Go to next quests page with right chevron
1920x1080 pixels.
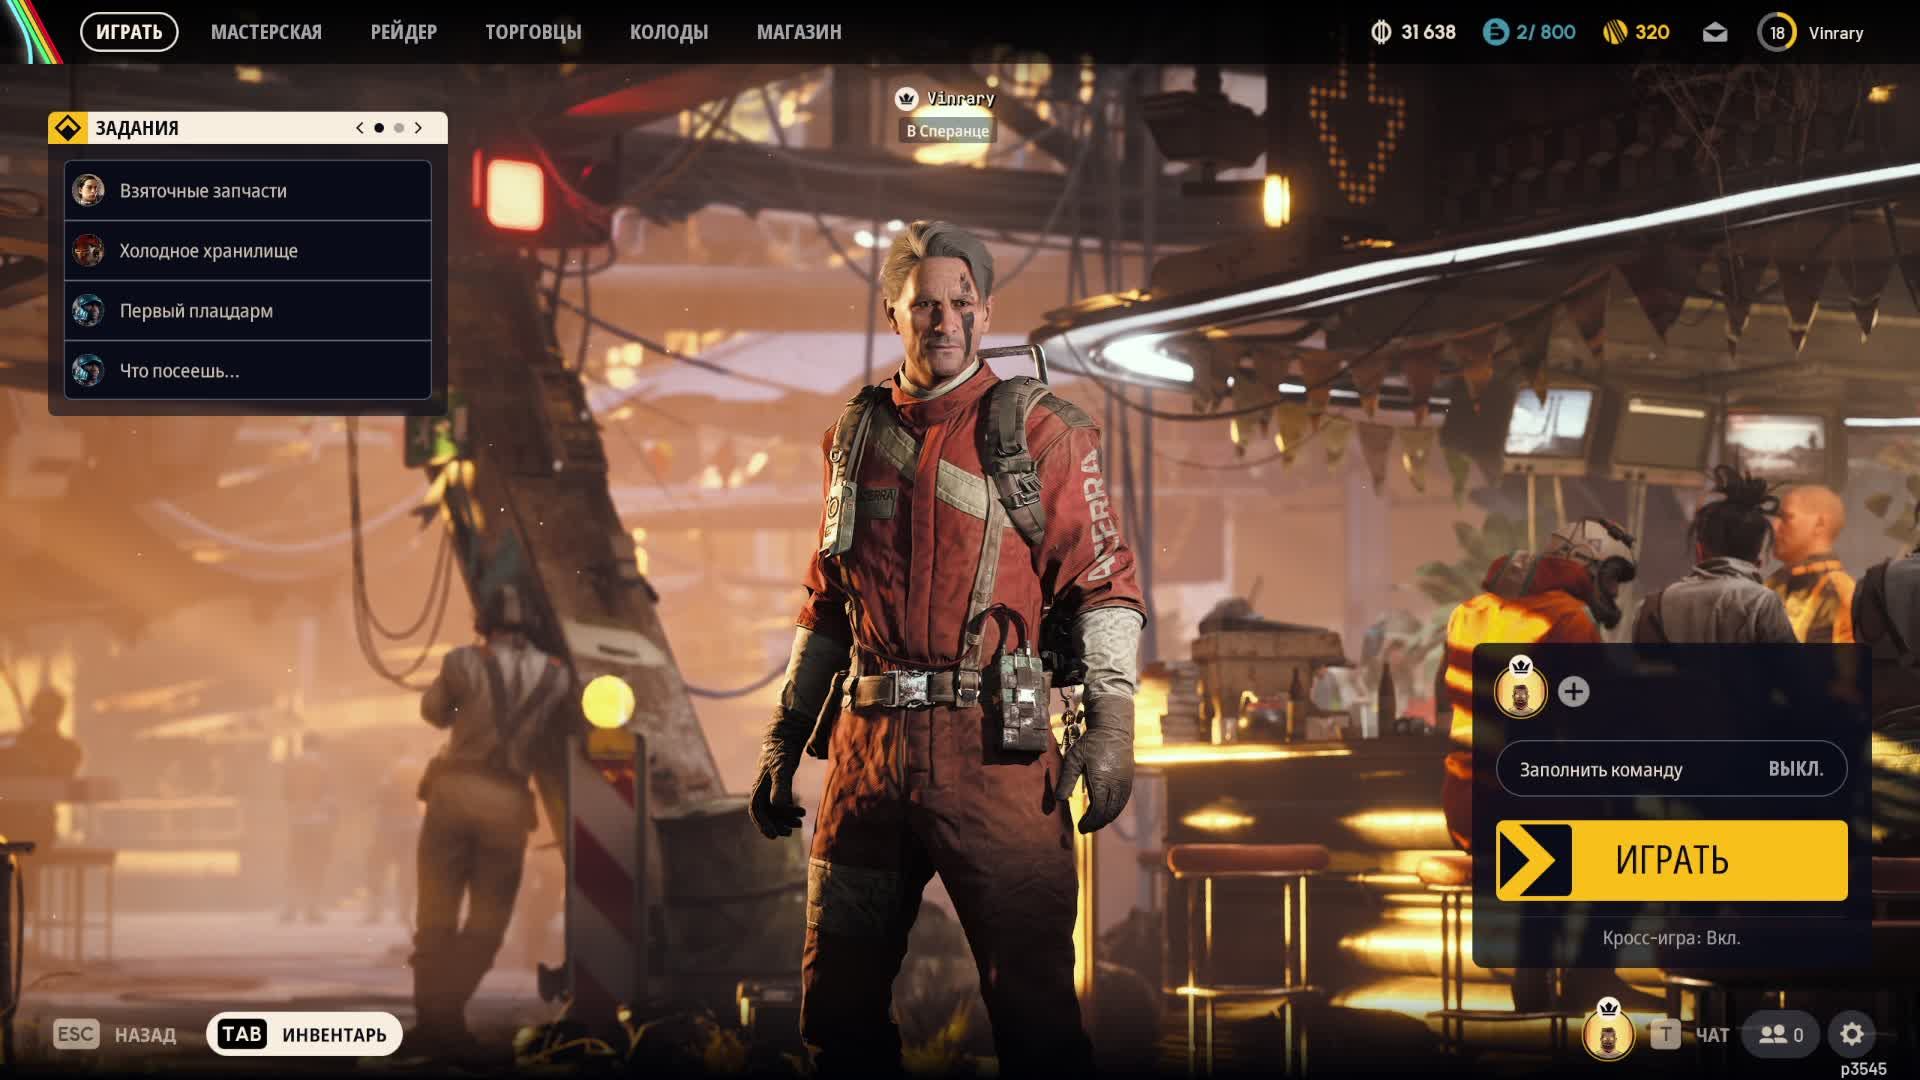click(x=418, y=128)
